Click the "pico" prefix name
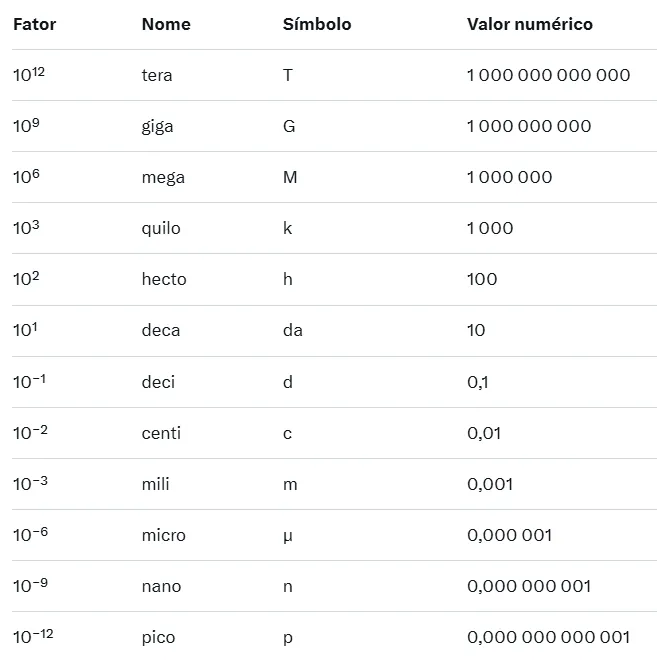This screenshot has width=657, height=663. coord(158,637)
